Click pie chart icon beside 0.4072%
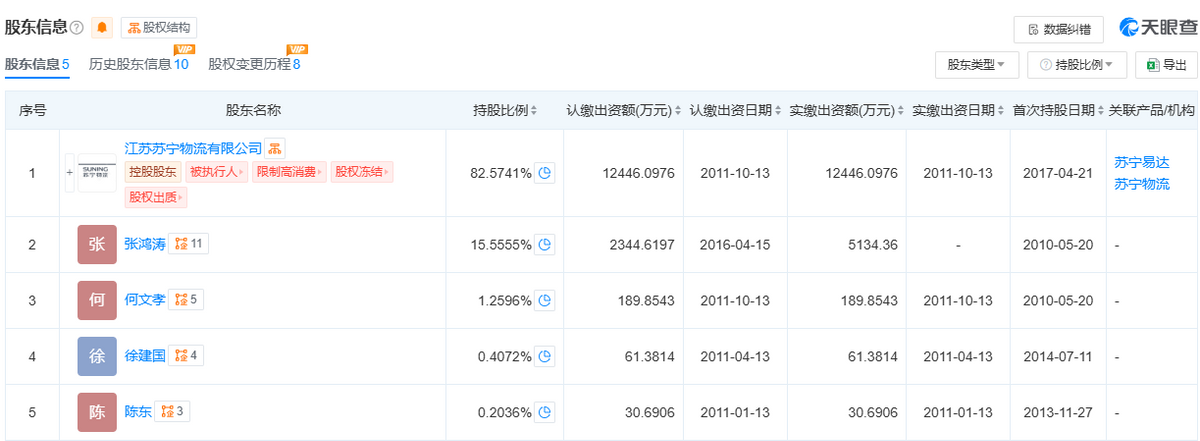 point(545,356)
